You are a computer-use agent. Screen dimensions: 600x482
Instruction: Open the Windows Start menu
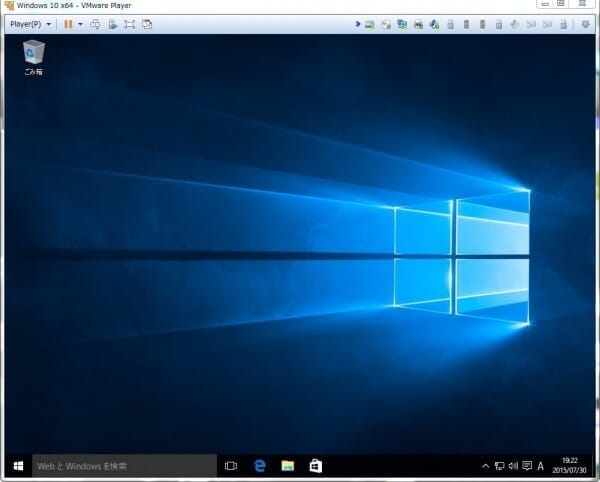18,466
